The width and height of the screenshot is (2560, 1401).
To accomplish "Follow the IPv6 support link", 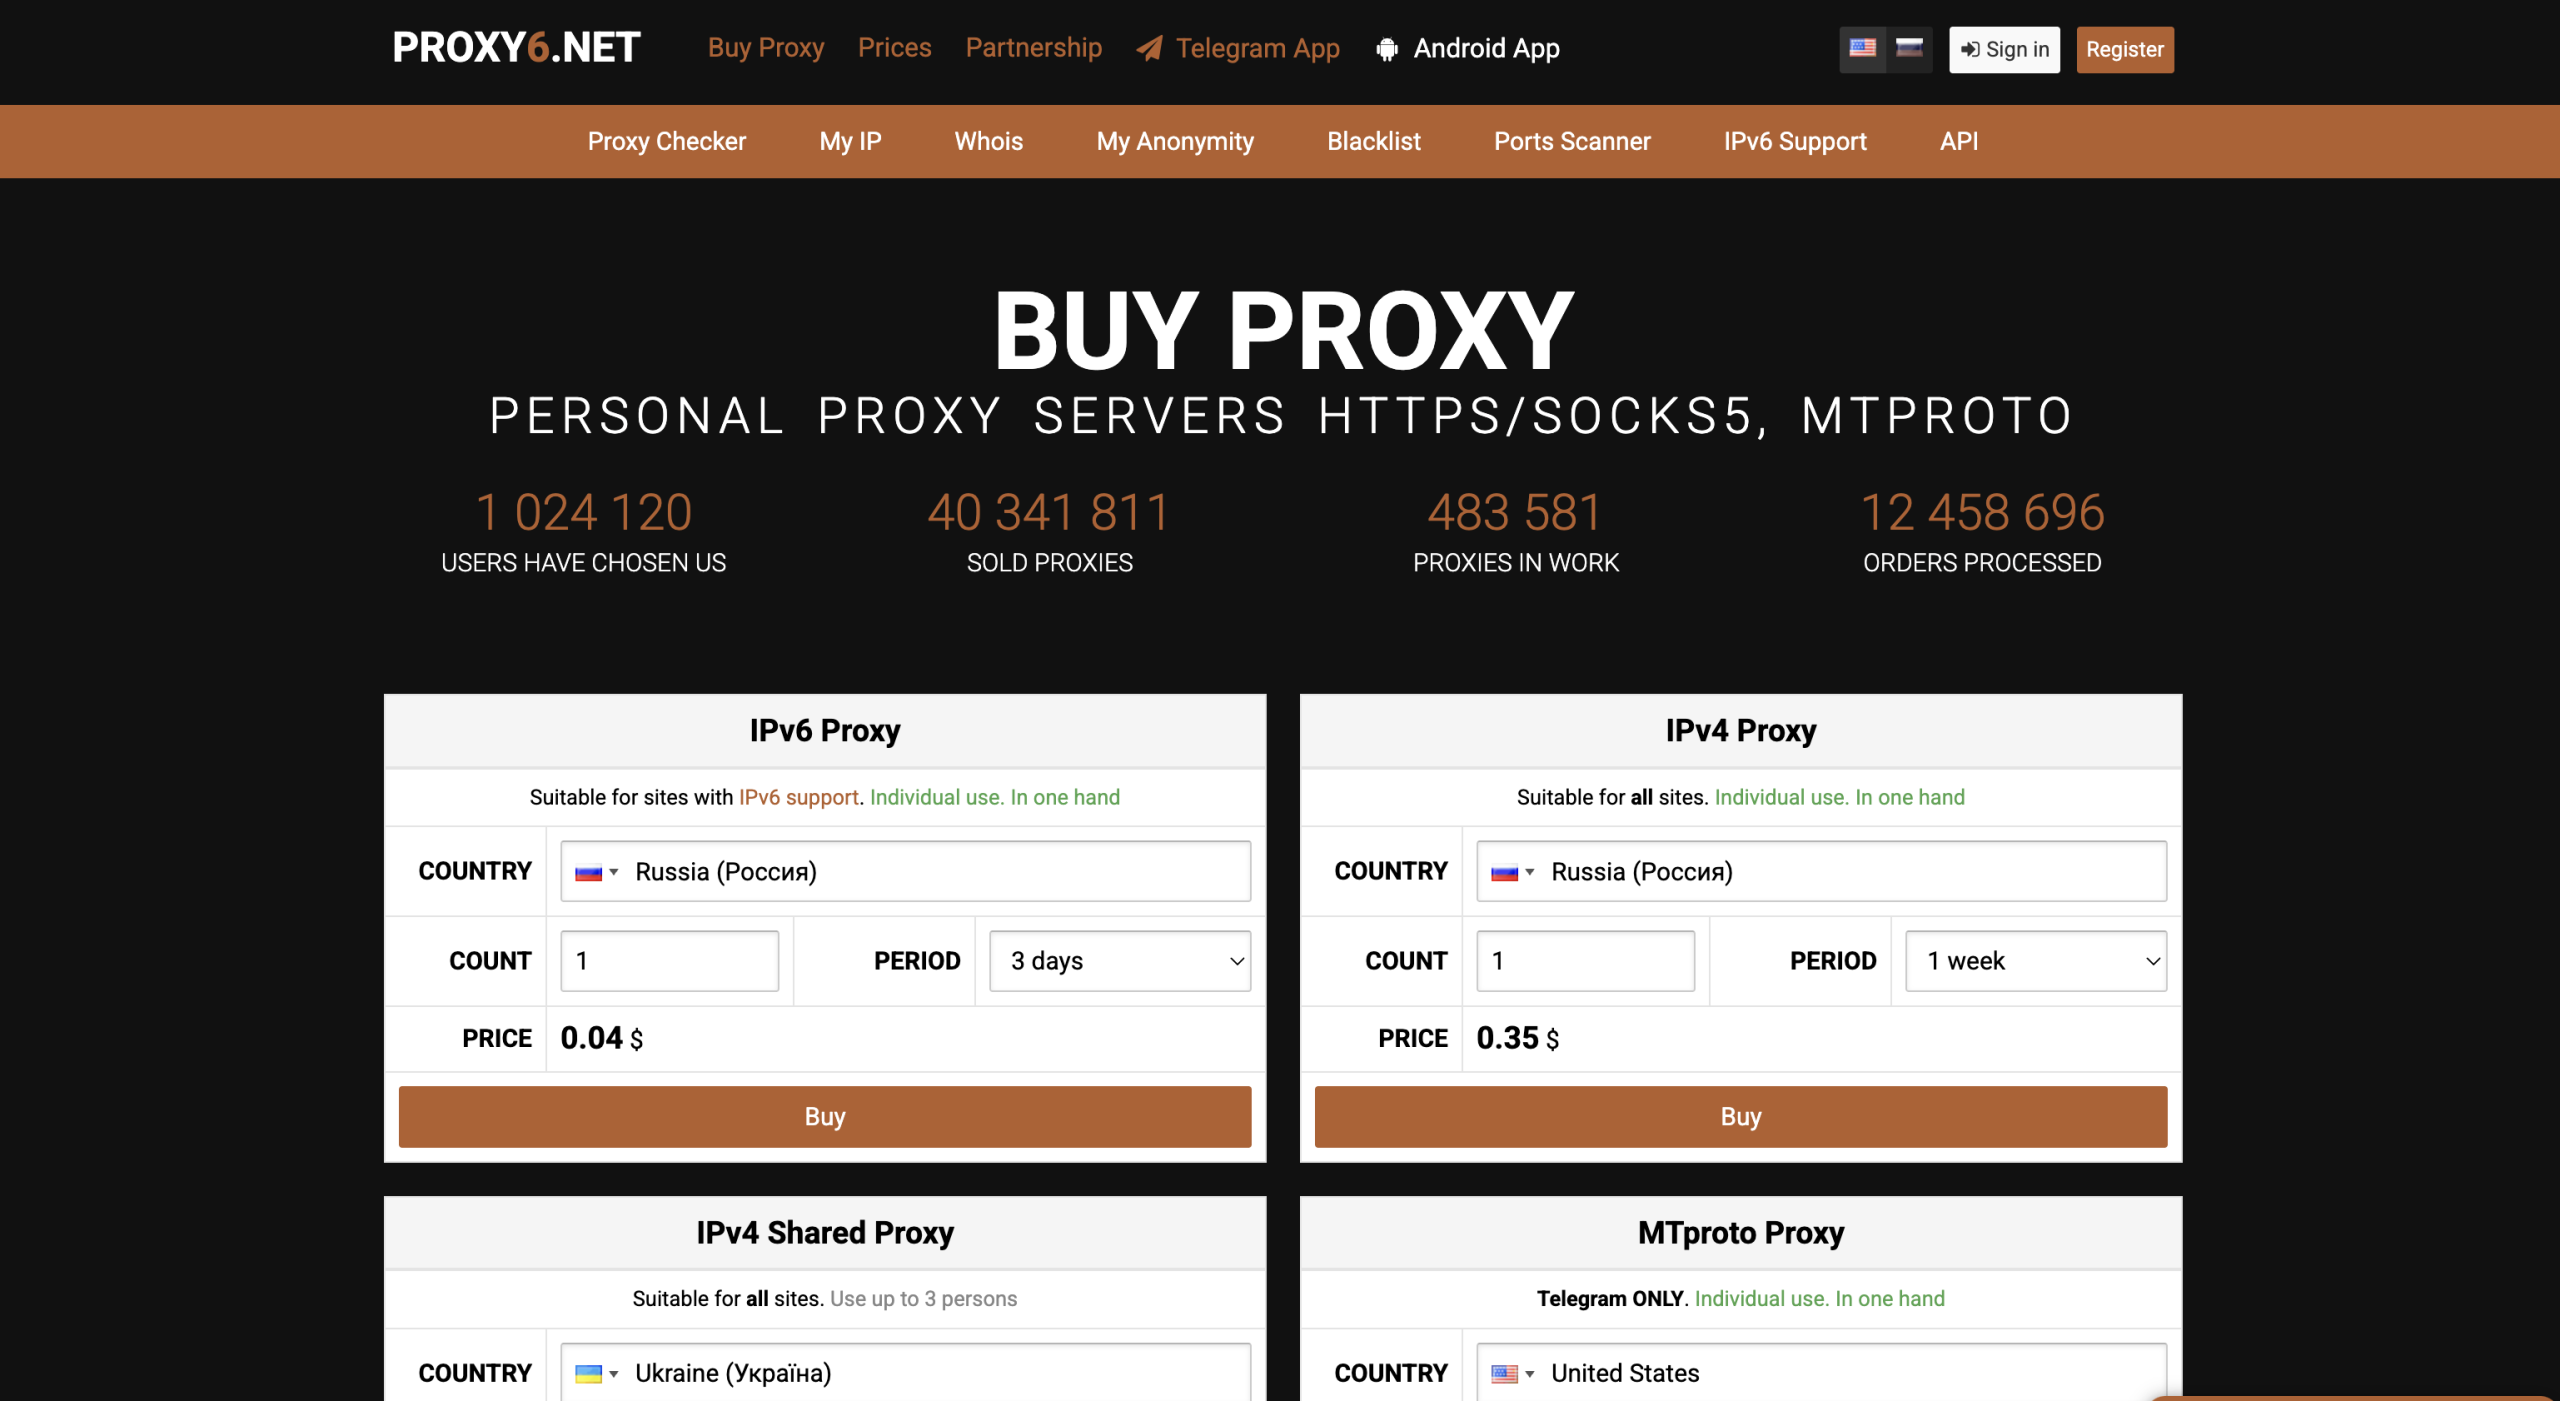I will click(799, 797).
